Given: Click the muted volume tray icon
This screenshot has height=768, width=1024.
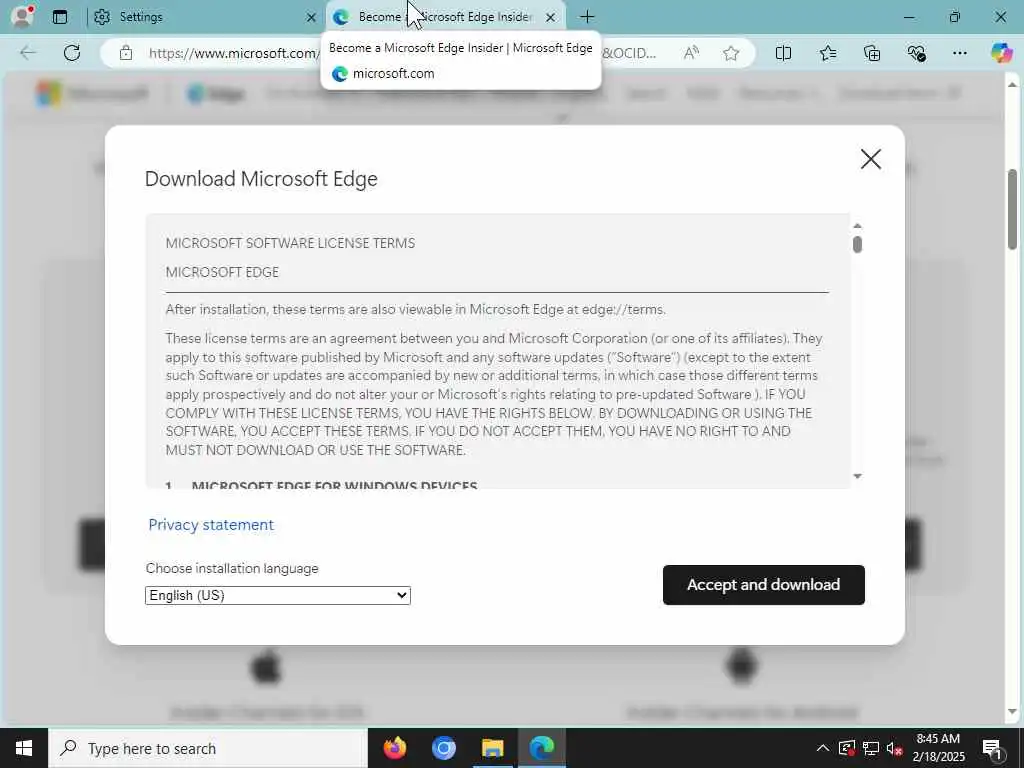Looking at the screenshot, I should tap(895, 748).
